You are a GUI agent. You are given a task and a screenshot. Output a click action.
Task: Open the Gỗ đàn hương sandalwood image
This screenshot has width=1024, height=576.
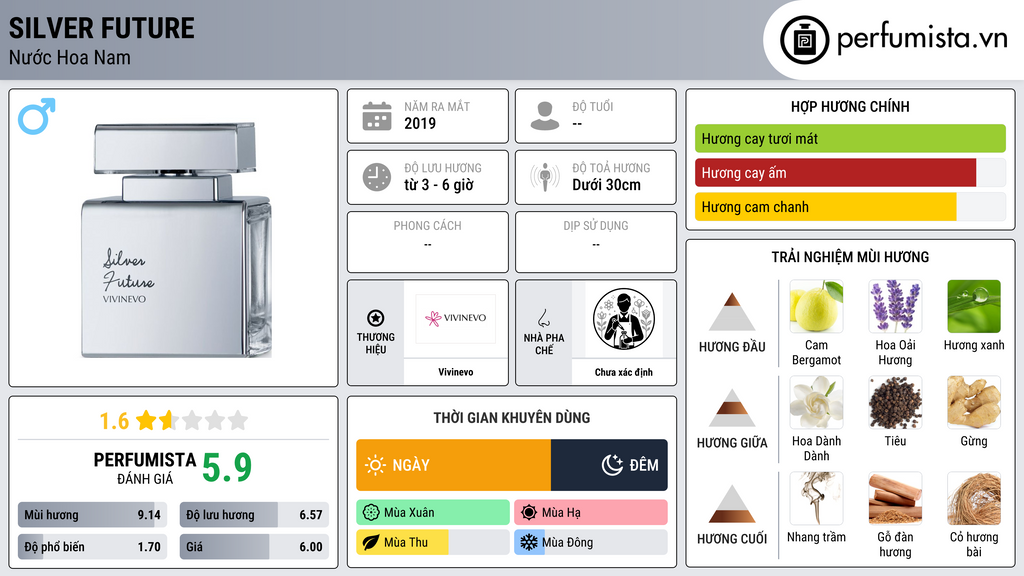(x=895, y=498)
